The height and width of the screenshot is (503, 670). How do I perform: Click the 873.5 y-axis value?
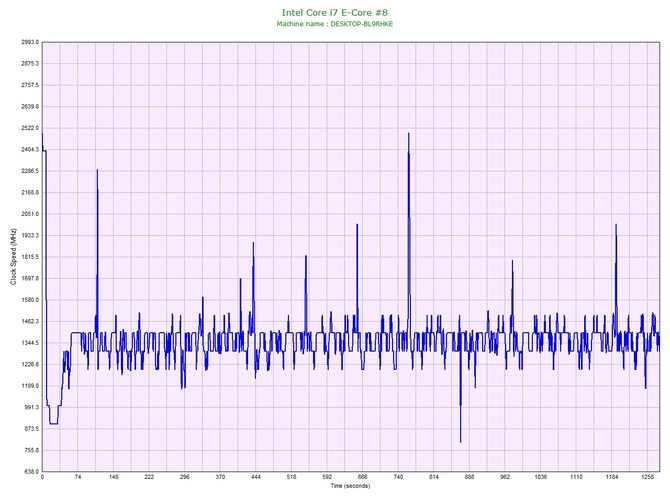[31, 429]
